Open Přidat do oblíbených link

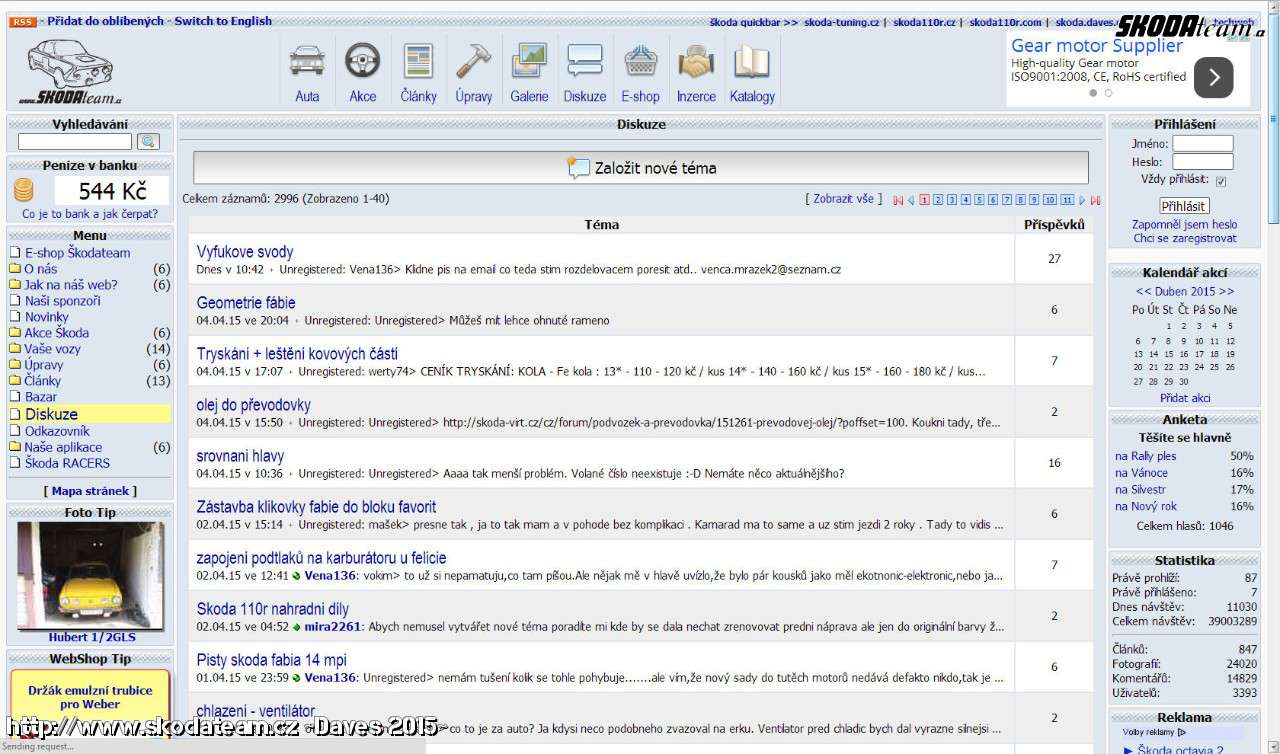click(105, 21)
